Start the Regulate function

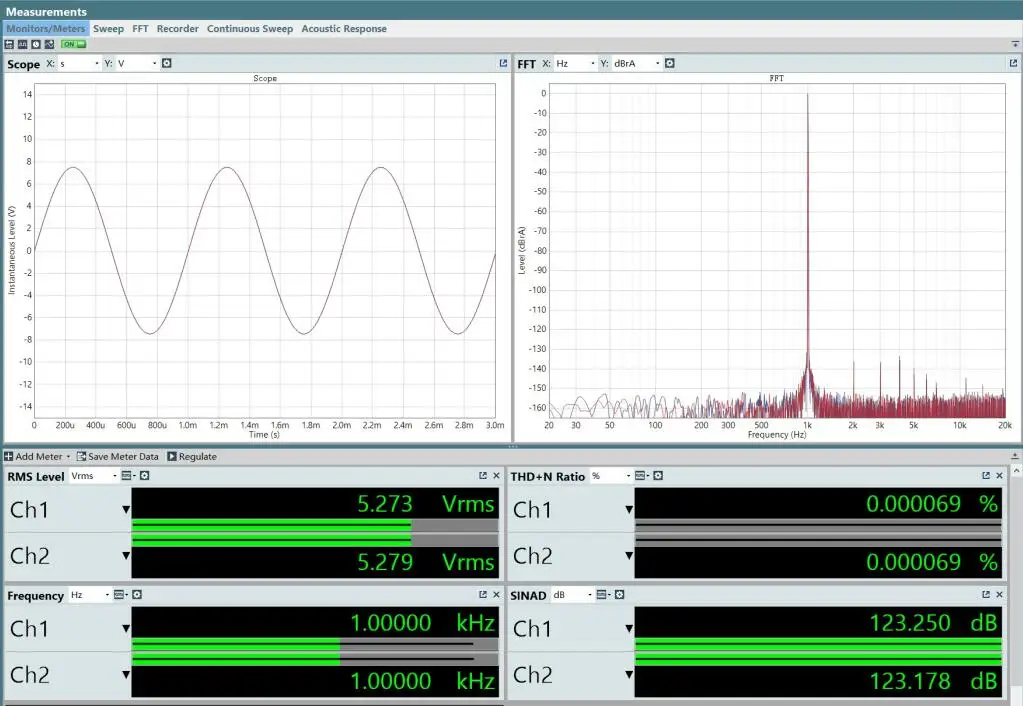click(192, 456)
